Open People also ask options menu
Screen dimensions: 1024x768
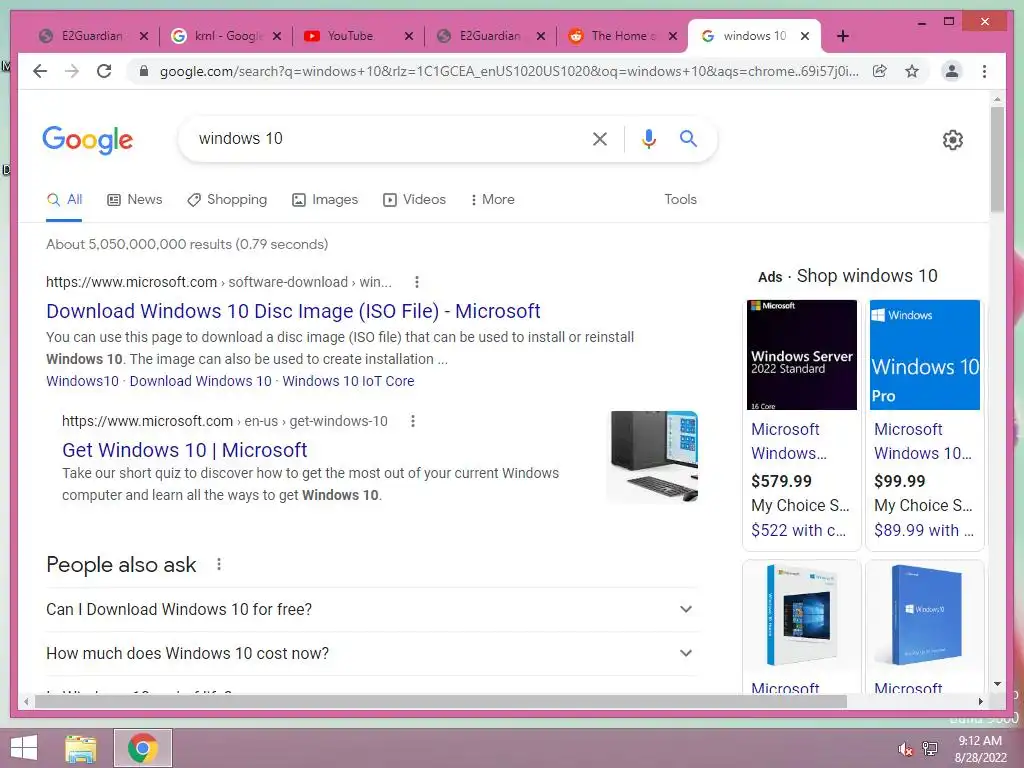(219, 564)
